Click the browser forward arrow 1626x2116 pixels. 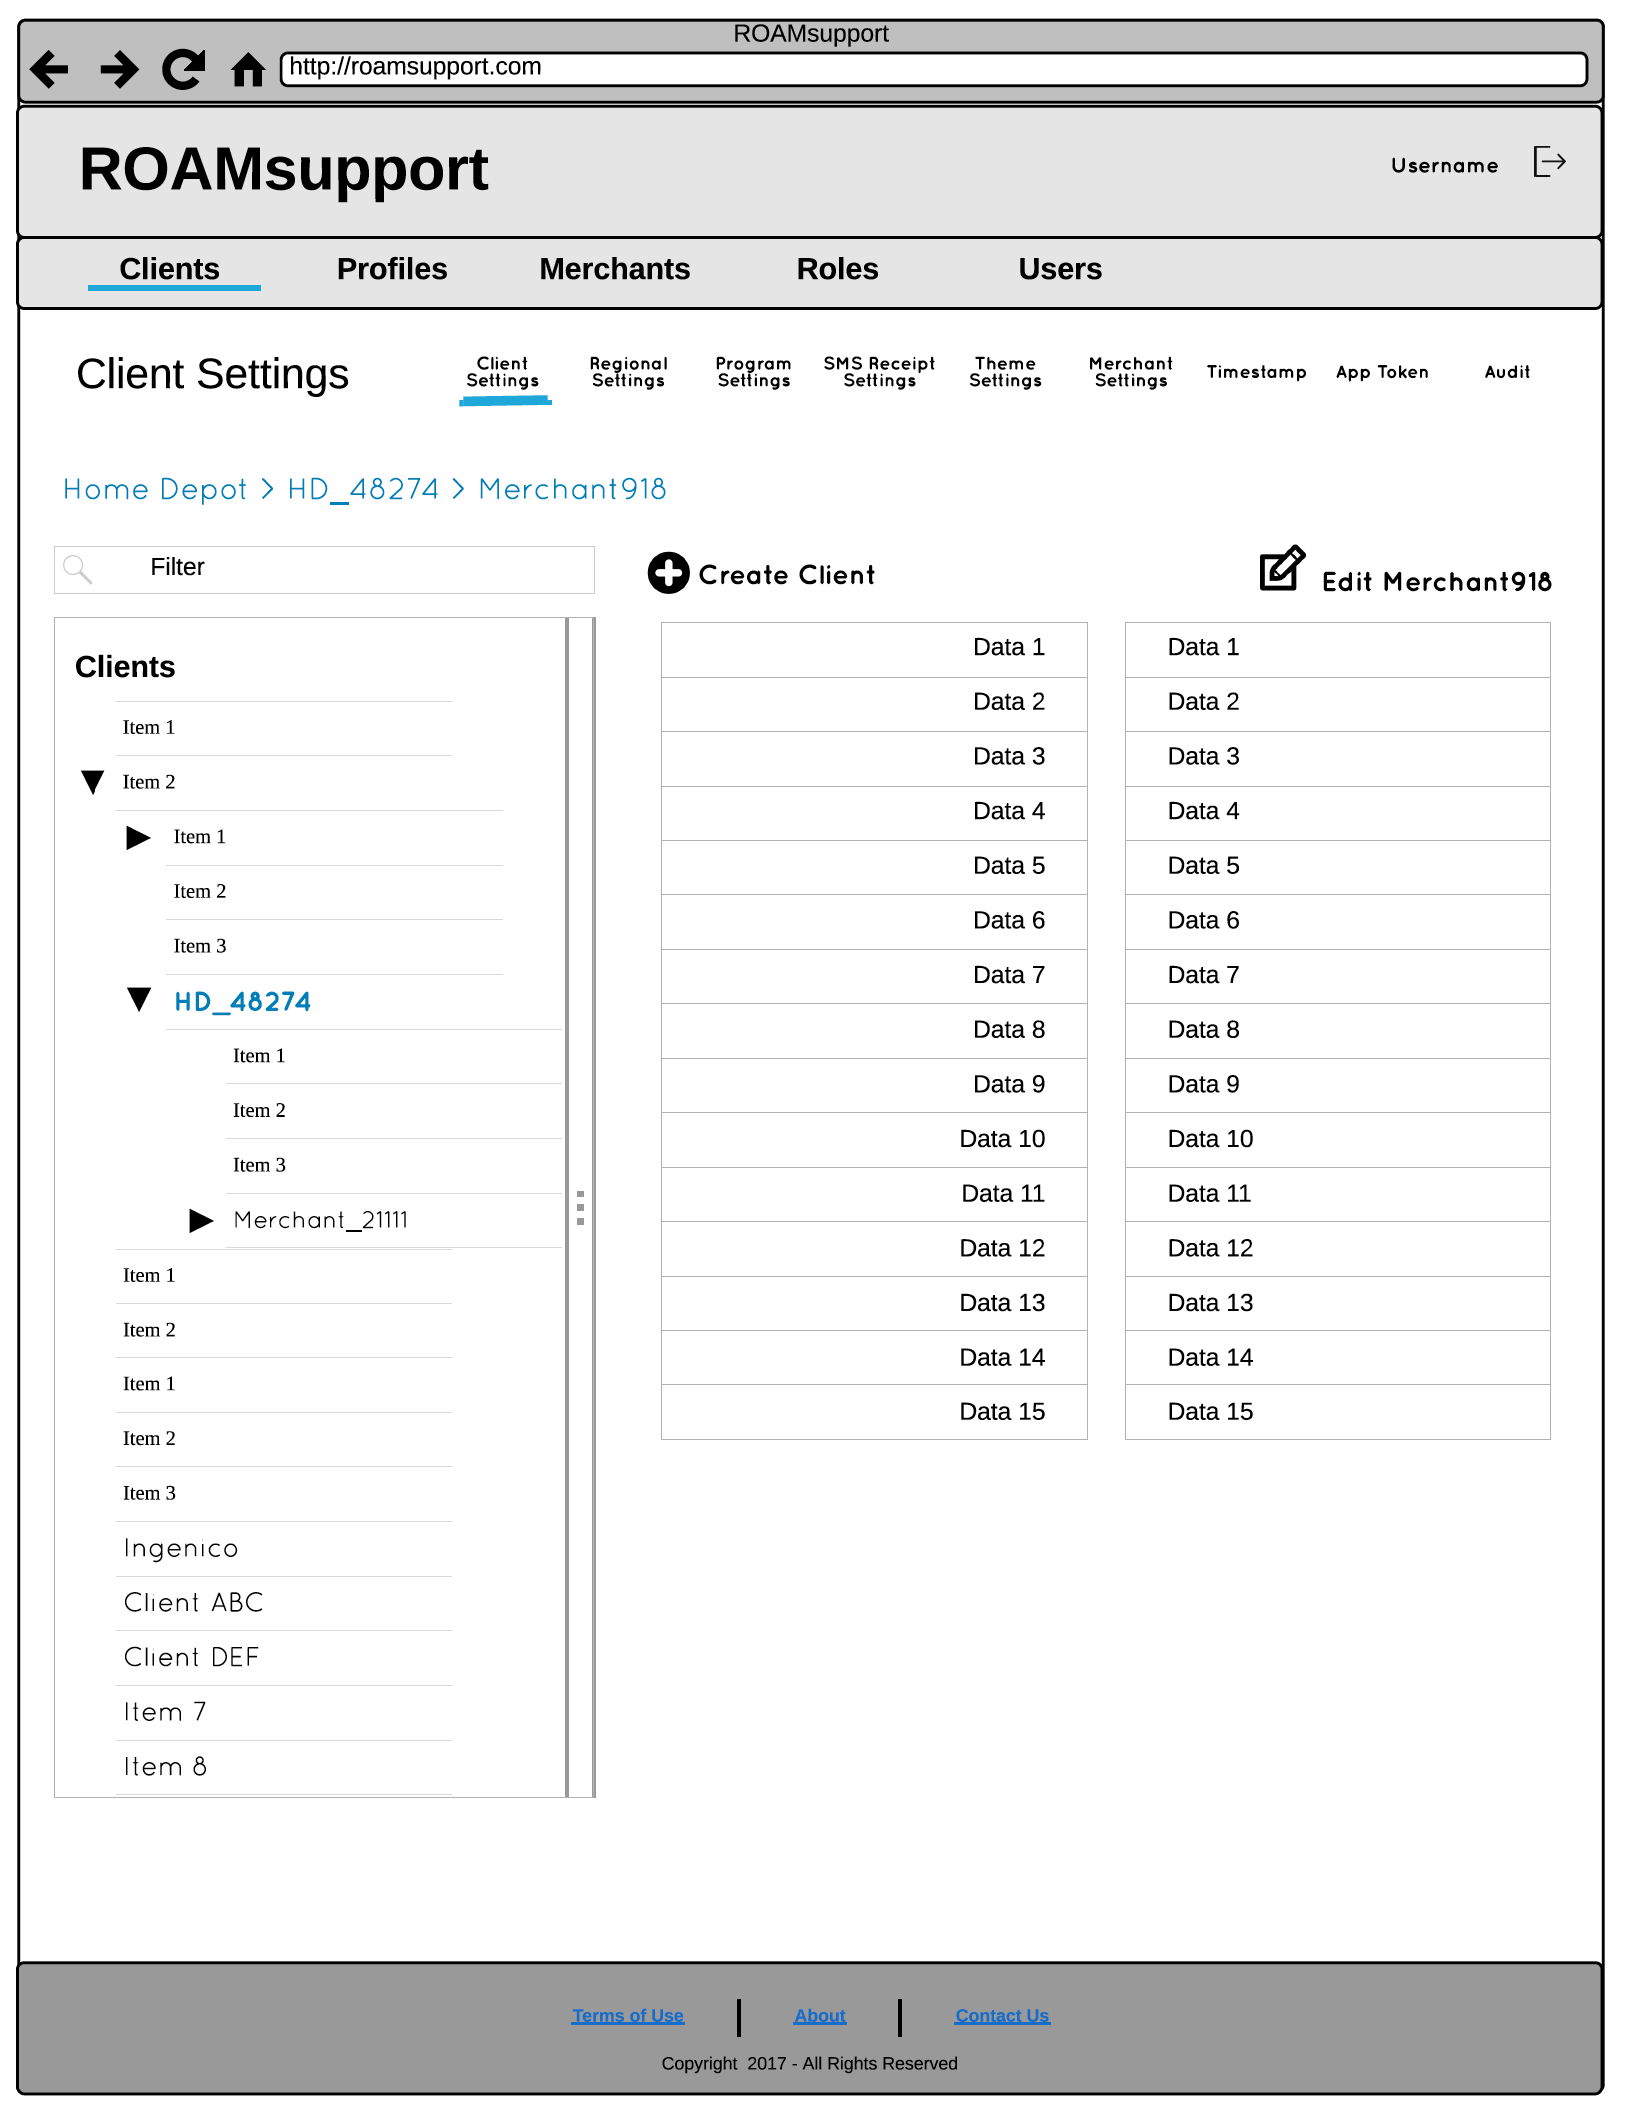[x=120, y=70]
